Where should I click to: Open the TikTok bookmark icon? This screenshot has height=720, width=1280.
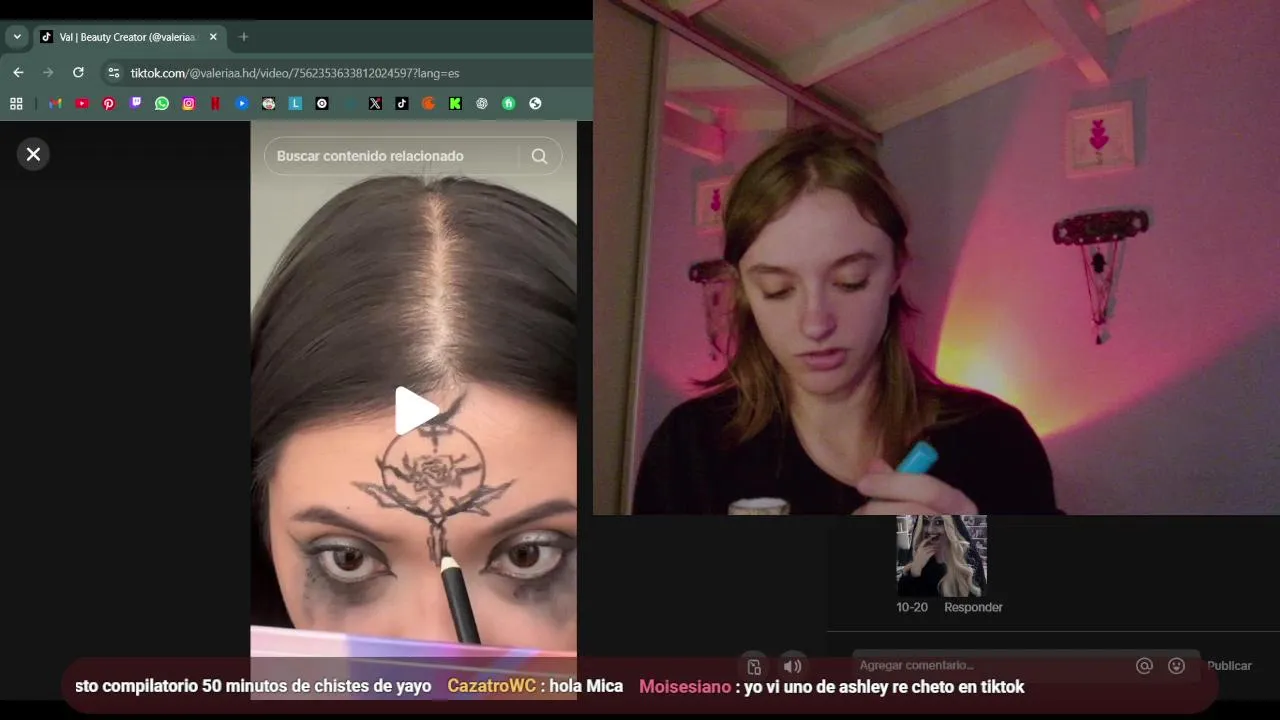pyautogui.click(x=402, y=103)
